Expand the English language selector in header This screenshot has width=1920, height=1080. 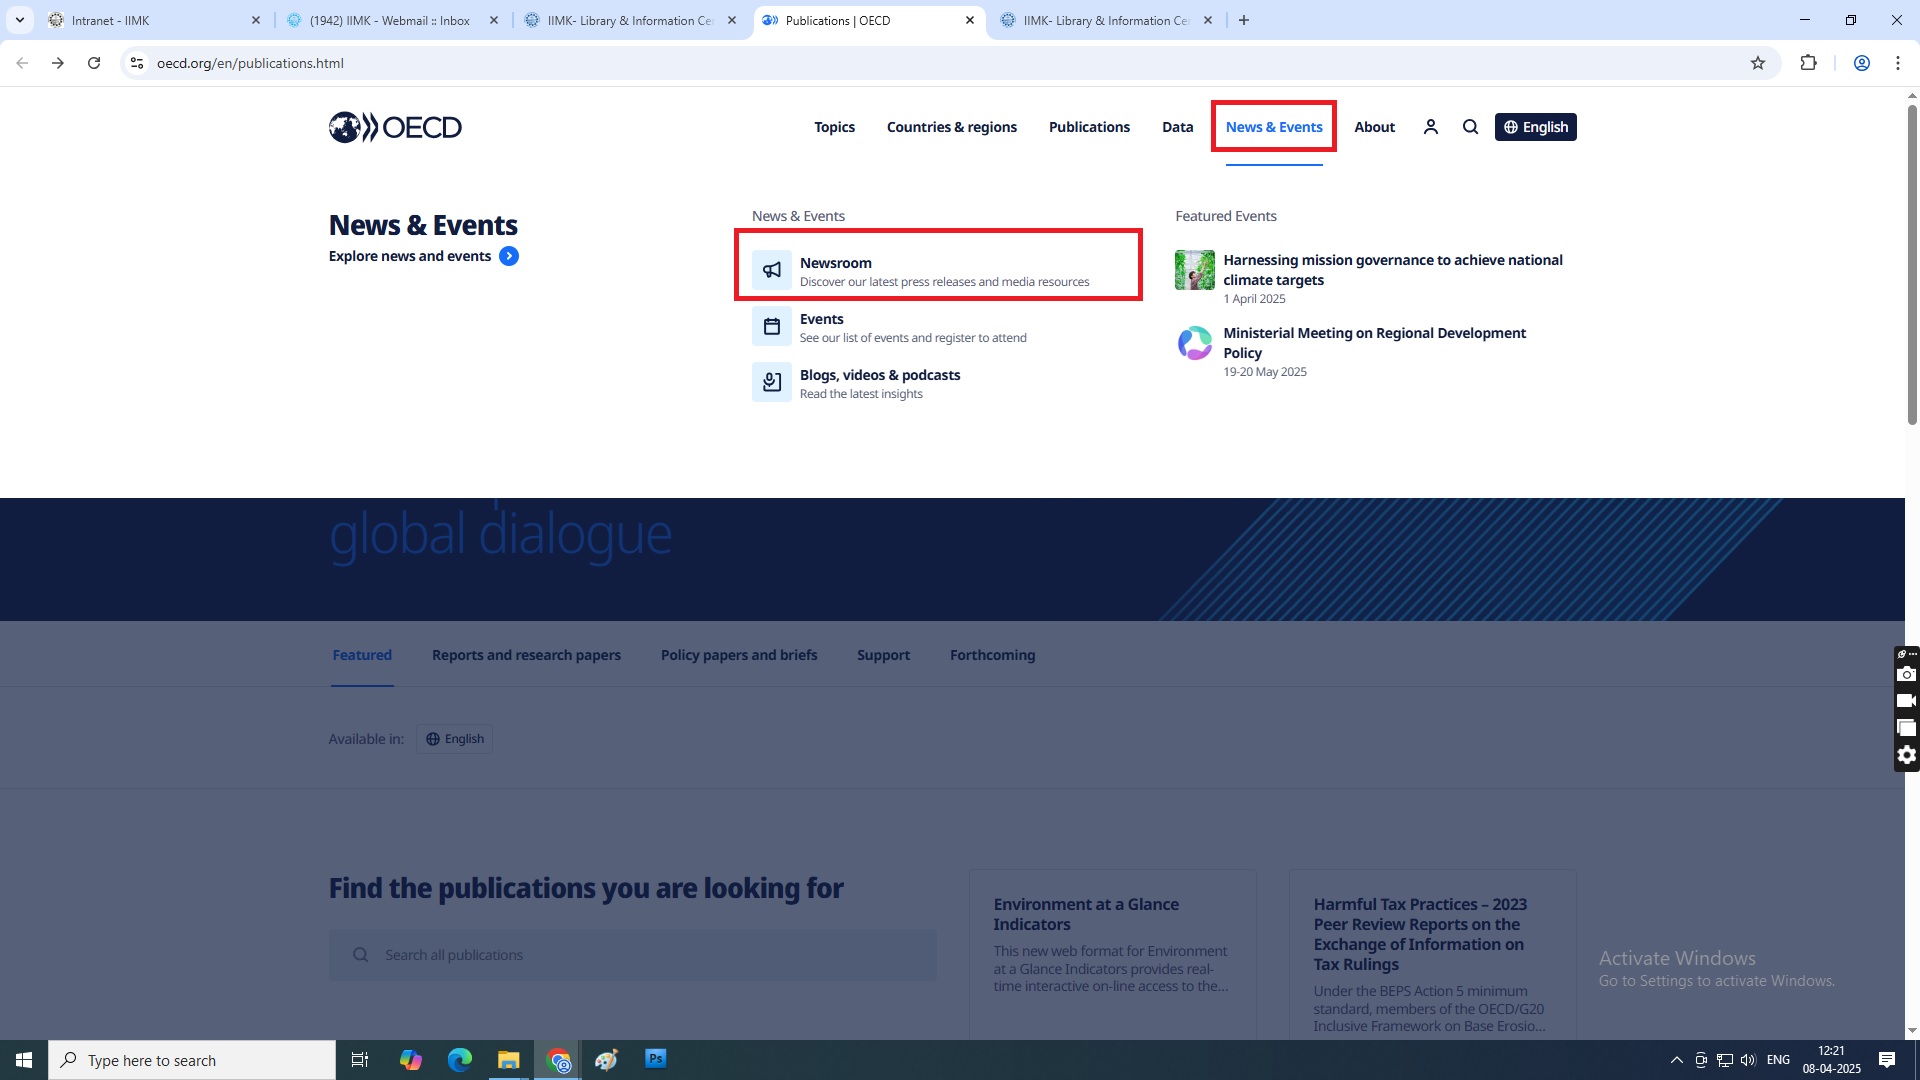1535,127
